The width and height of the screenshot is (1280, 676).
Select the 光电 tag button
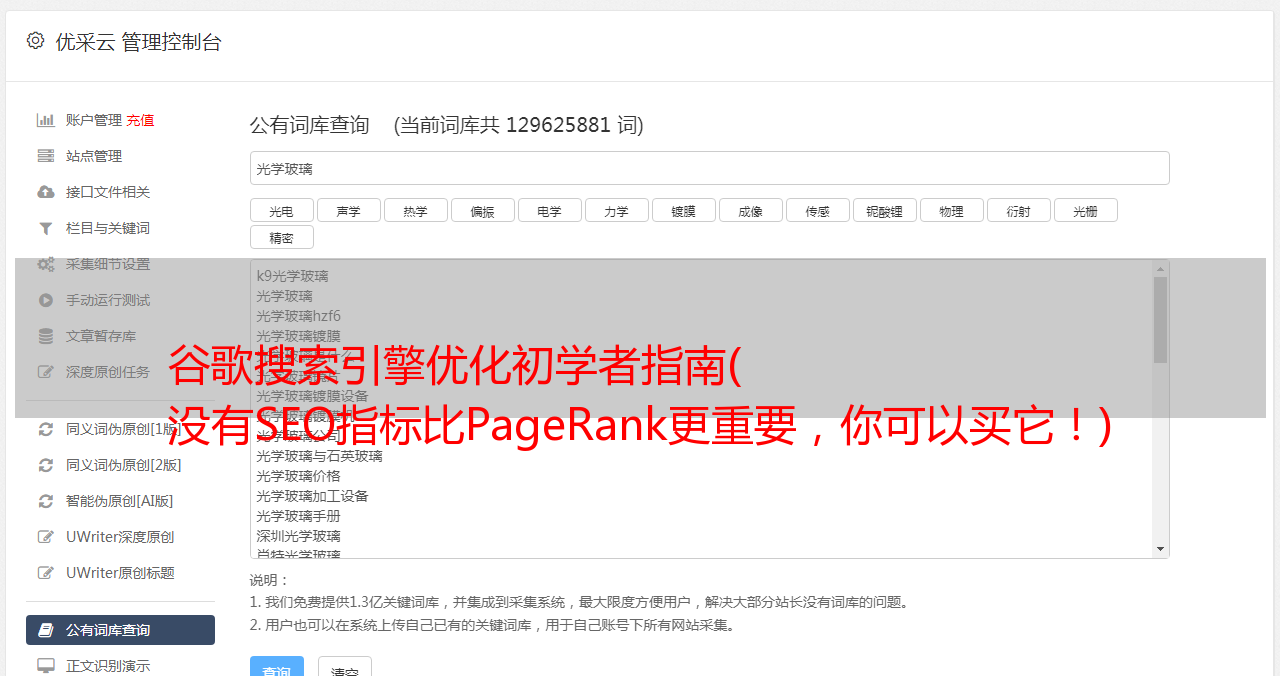click(x=281, y=210)
